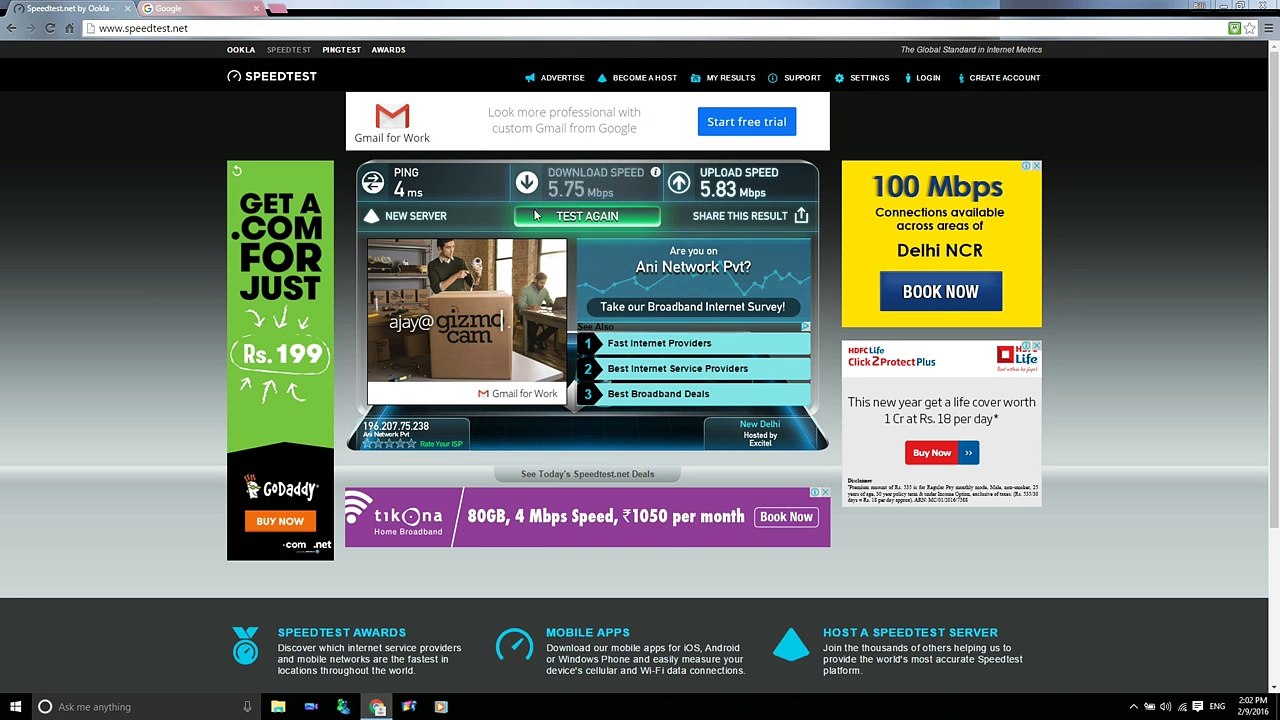The height and width of the screenshot is (720, 1280).
Task: Click Take our Broadband Internet Survey
Action: tap(693, 307)
